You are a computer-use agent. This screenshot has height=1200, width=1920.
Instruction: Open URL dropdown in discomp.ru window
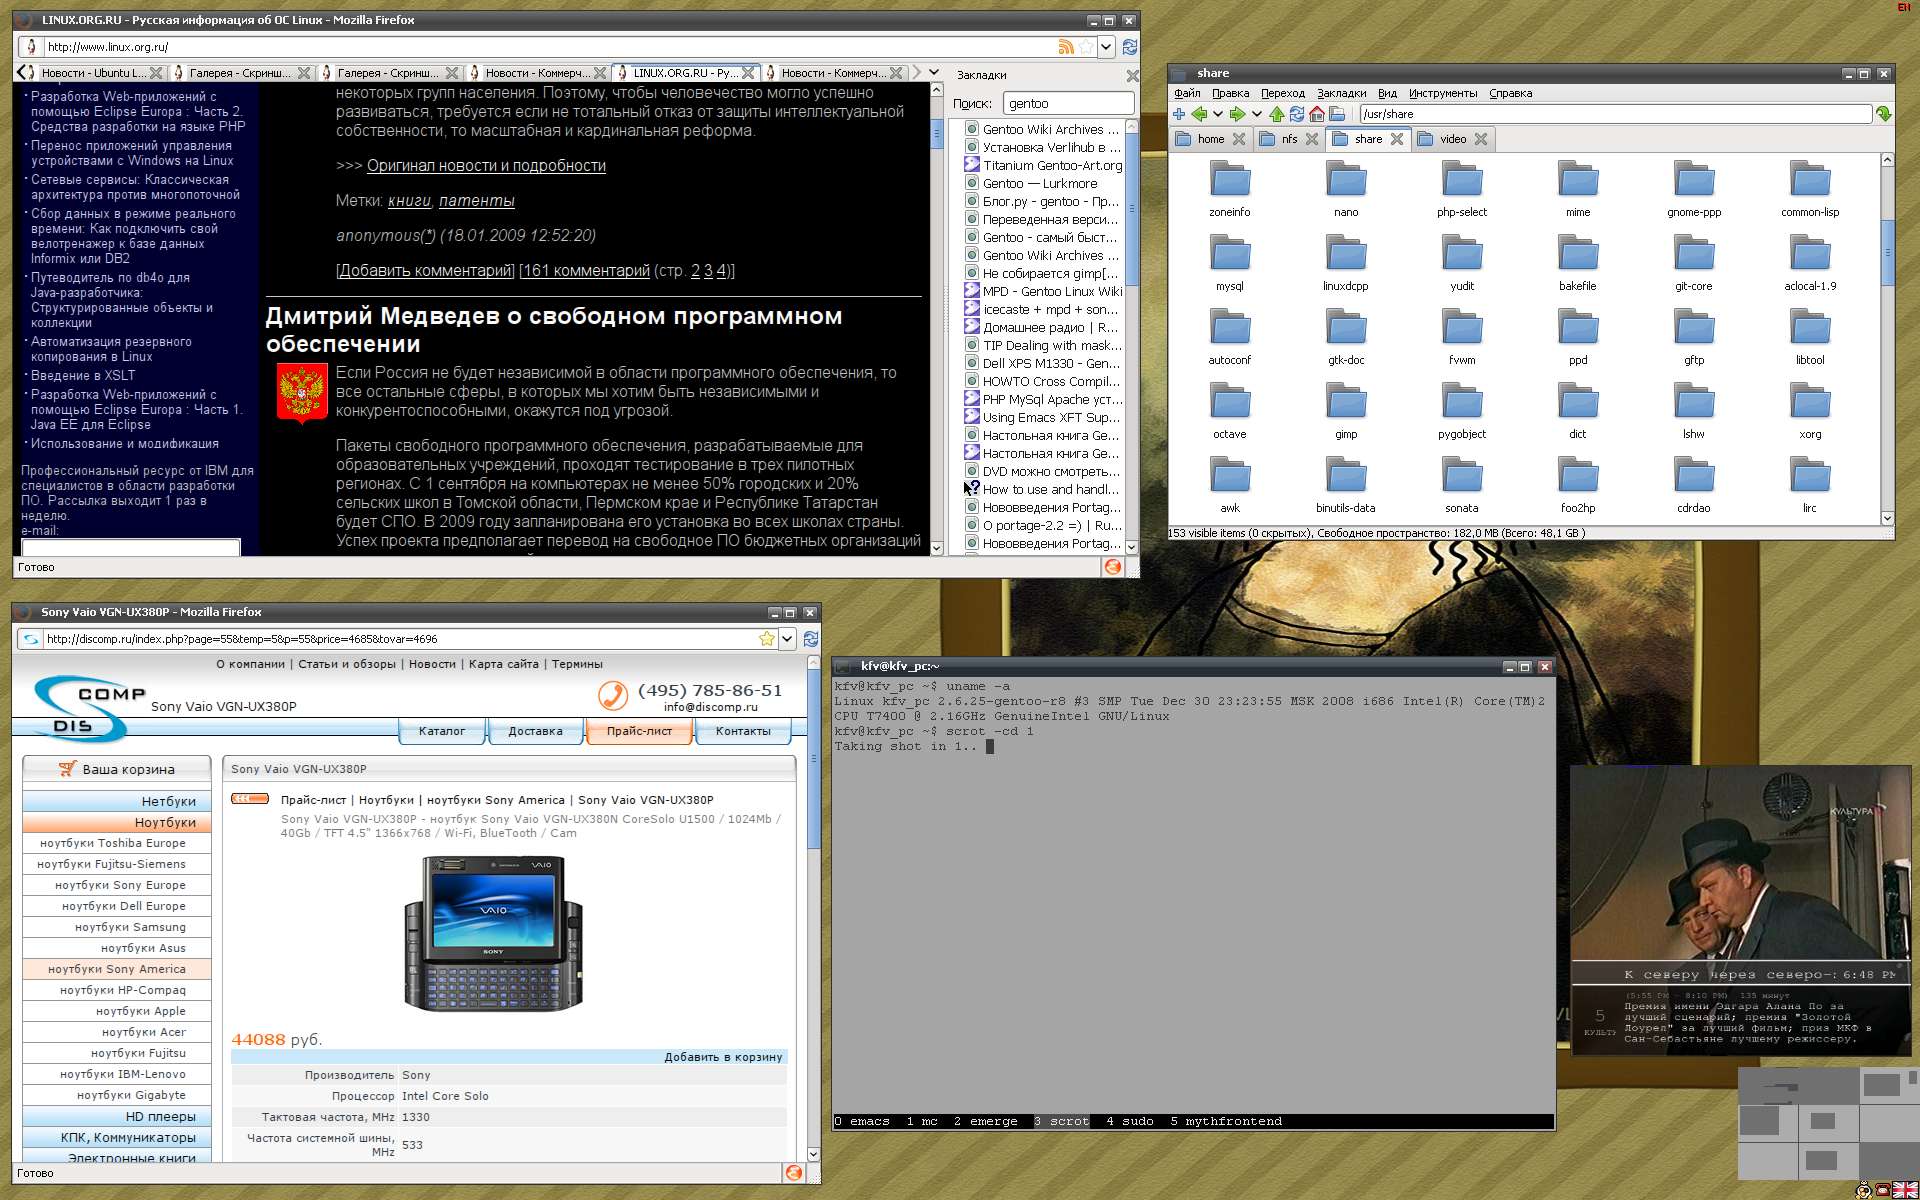(x=788, y=639)
